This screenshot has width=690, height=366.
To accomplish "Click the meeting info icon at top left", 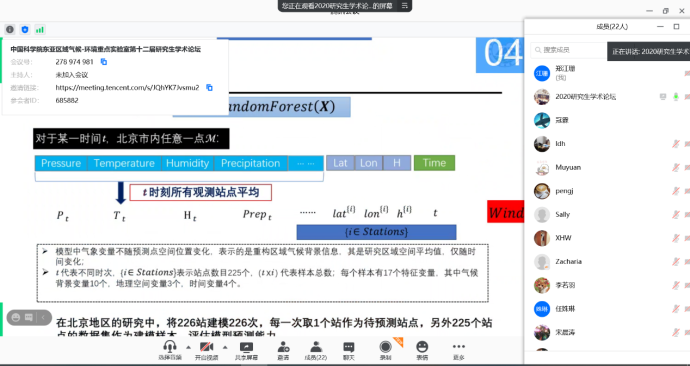I will click(10, 29).
